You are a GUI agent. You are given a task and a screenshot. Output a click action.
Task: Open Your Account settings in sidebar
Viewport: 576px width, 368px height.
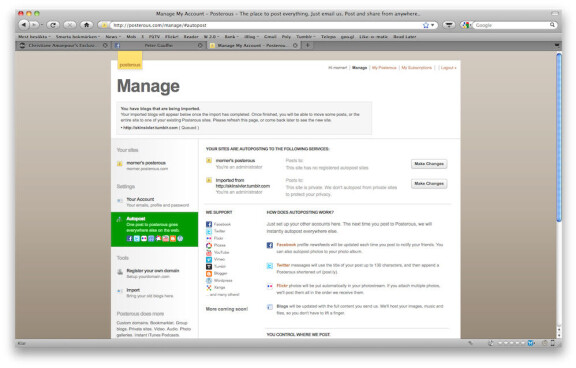[x=154, y=202]
